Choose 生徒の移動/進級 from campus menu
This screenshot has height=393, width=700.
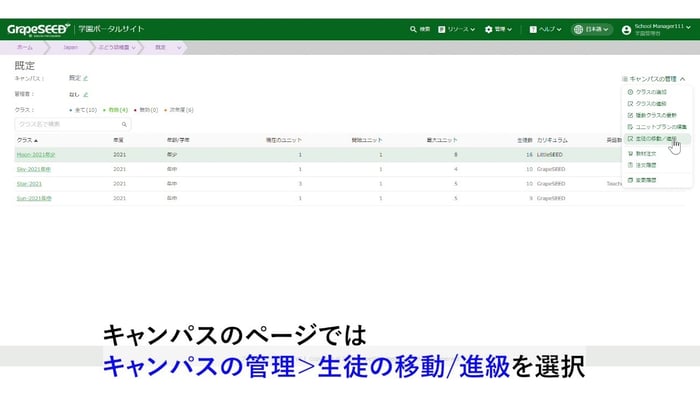pyautogui.click(x=656, y=139)
